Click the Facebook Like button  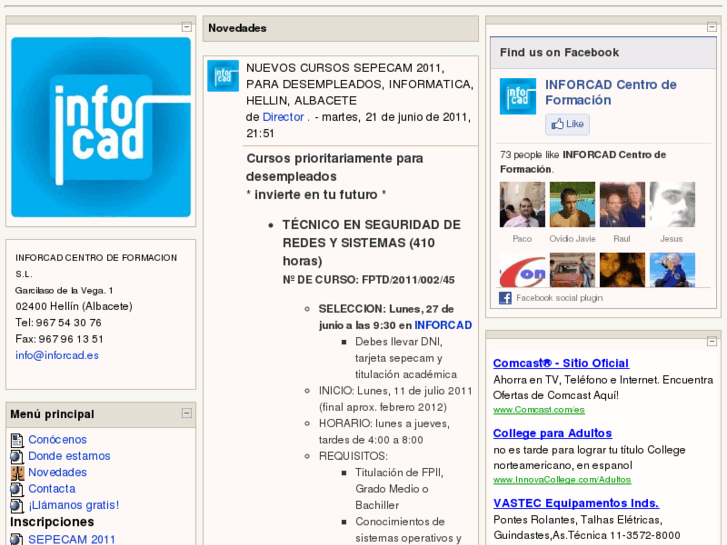[x=568, y=124]
